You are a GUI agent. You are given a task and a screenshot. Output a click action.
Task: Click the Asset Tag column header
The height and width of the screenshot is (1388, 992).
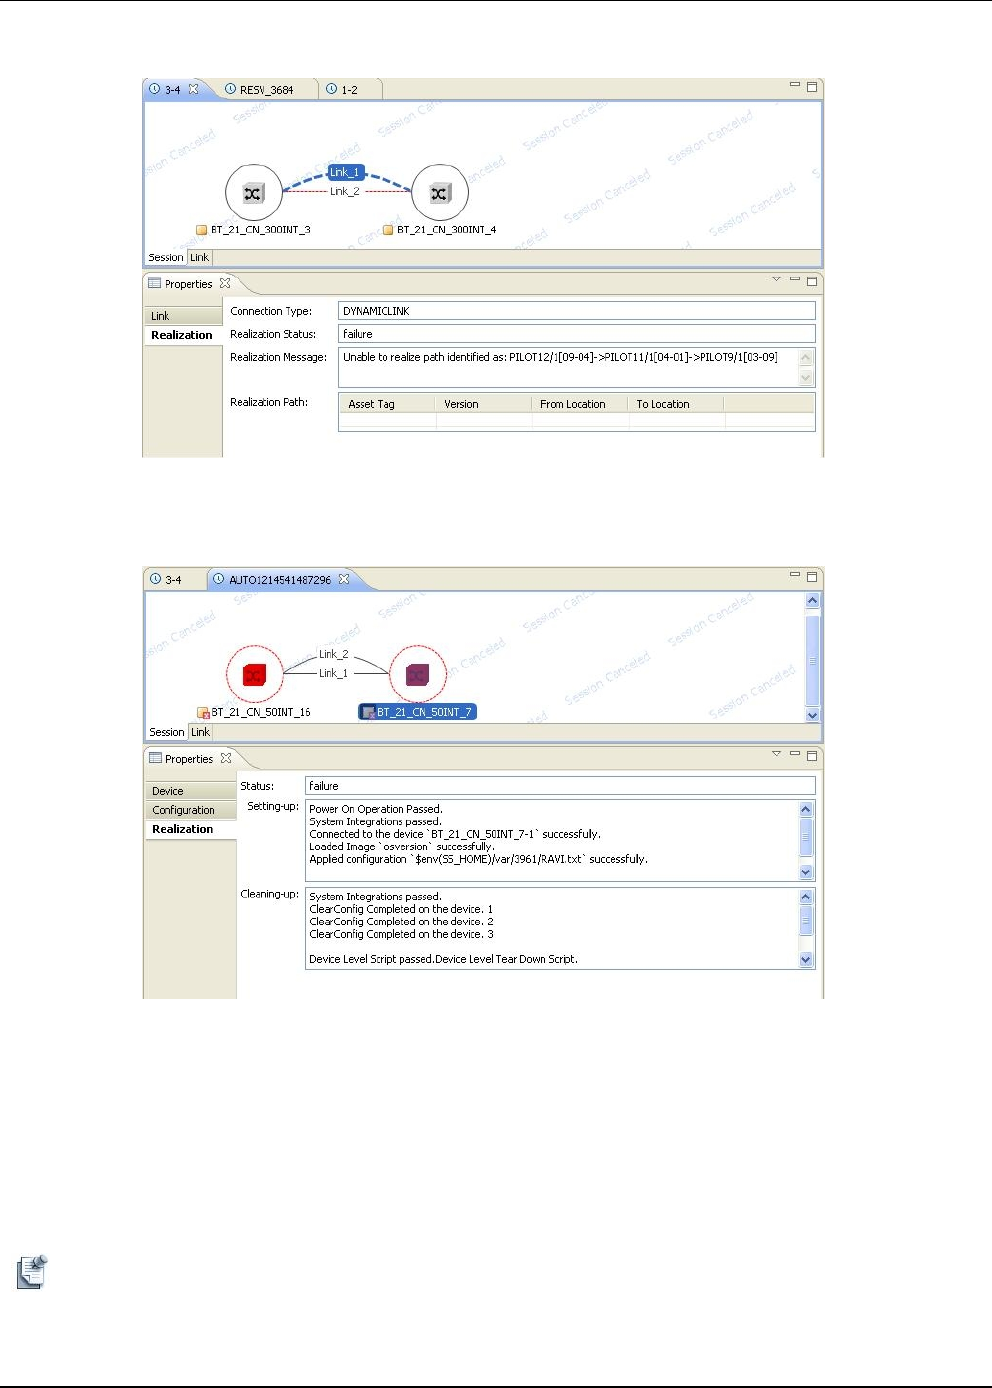(388, 404)
